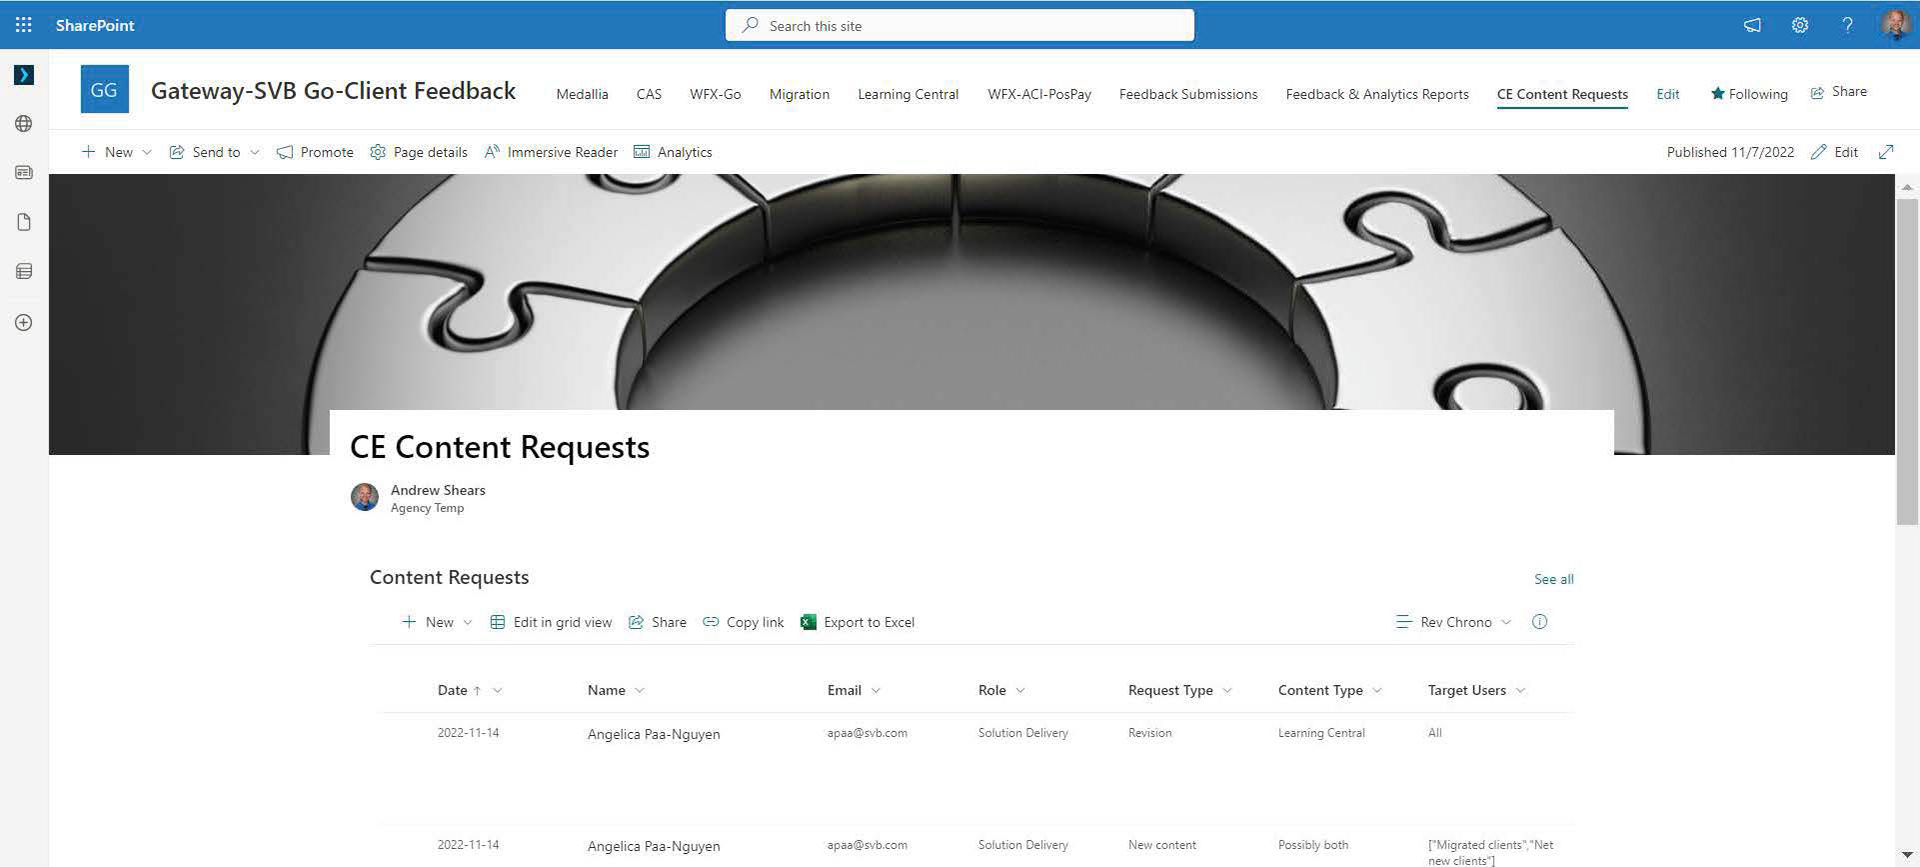Click the SharePoint brand link

coord(95,25)
